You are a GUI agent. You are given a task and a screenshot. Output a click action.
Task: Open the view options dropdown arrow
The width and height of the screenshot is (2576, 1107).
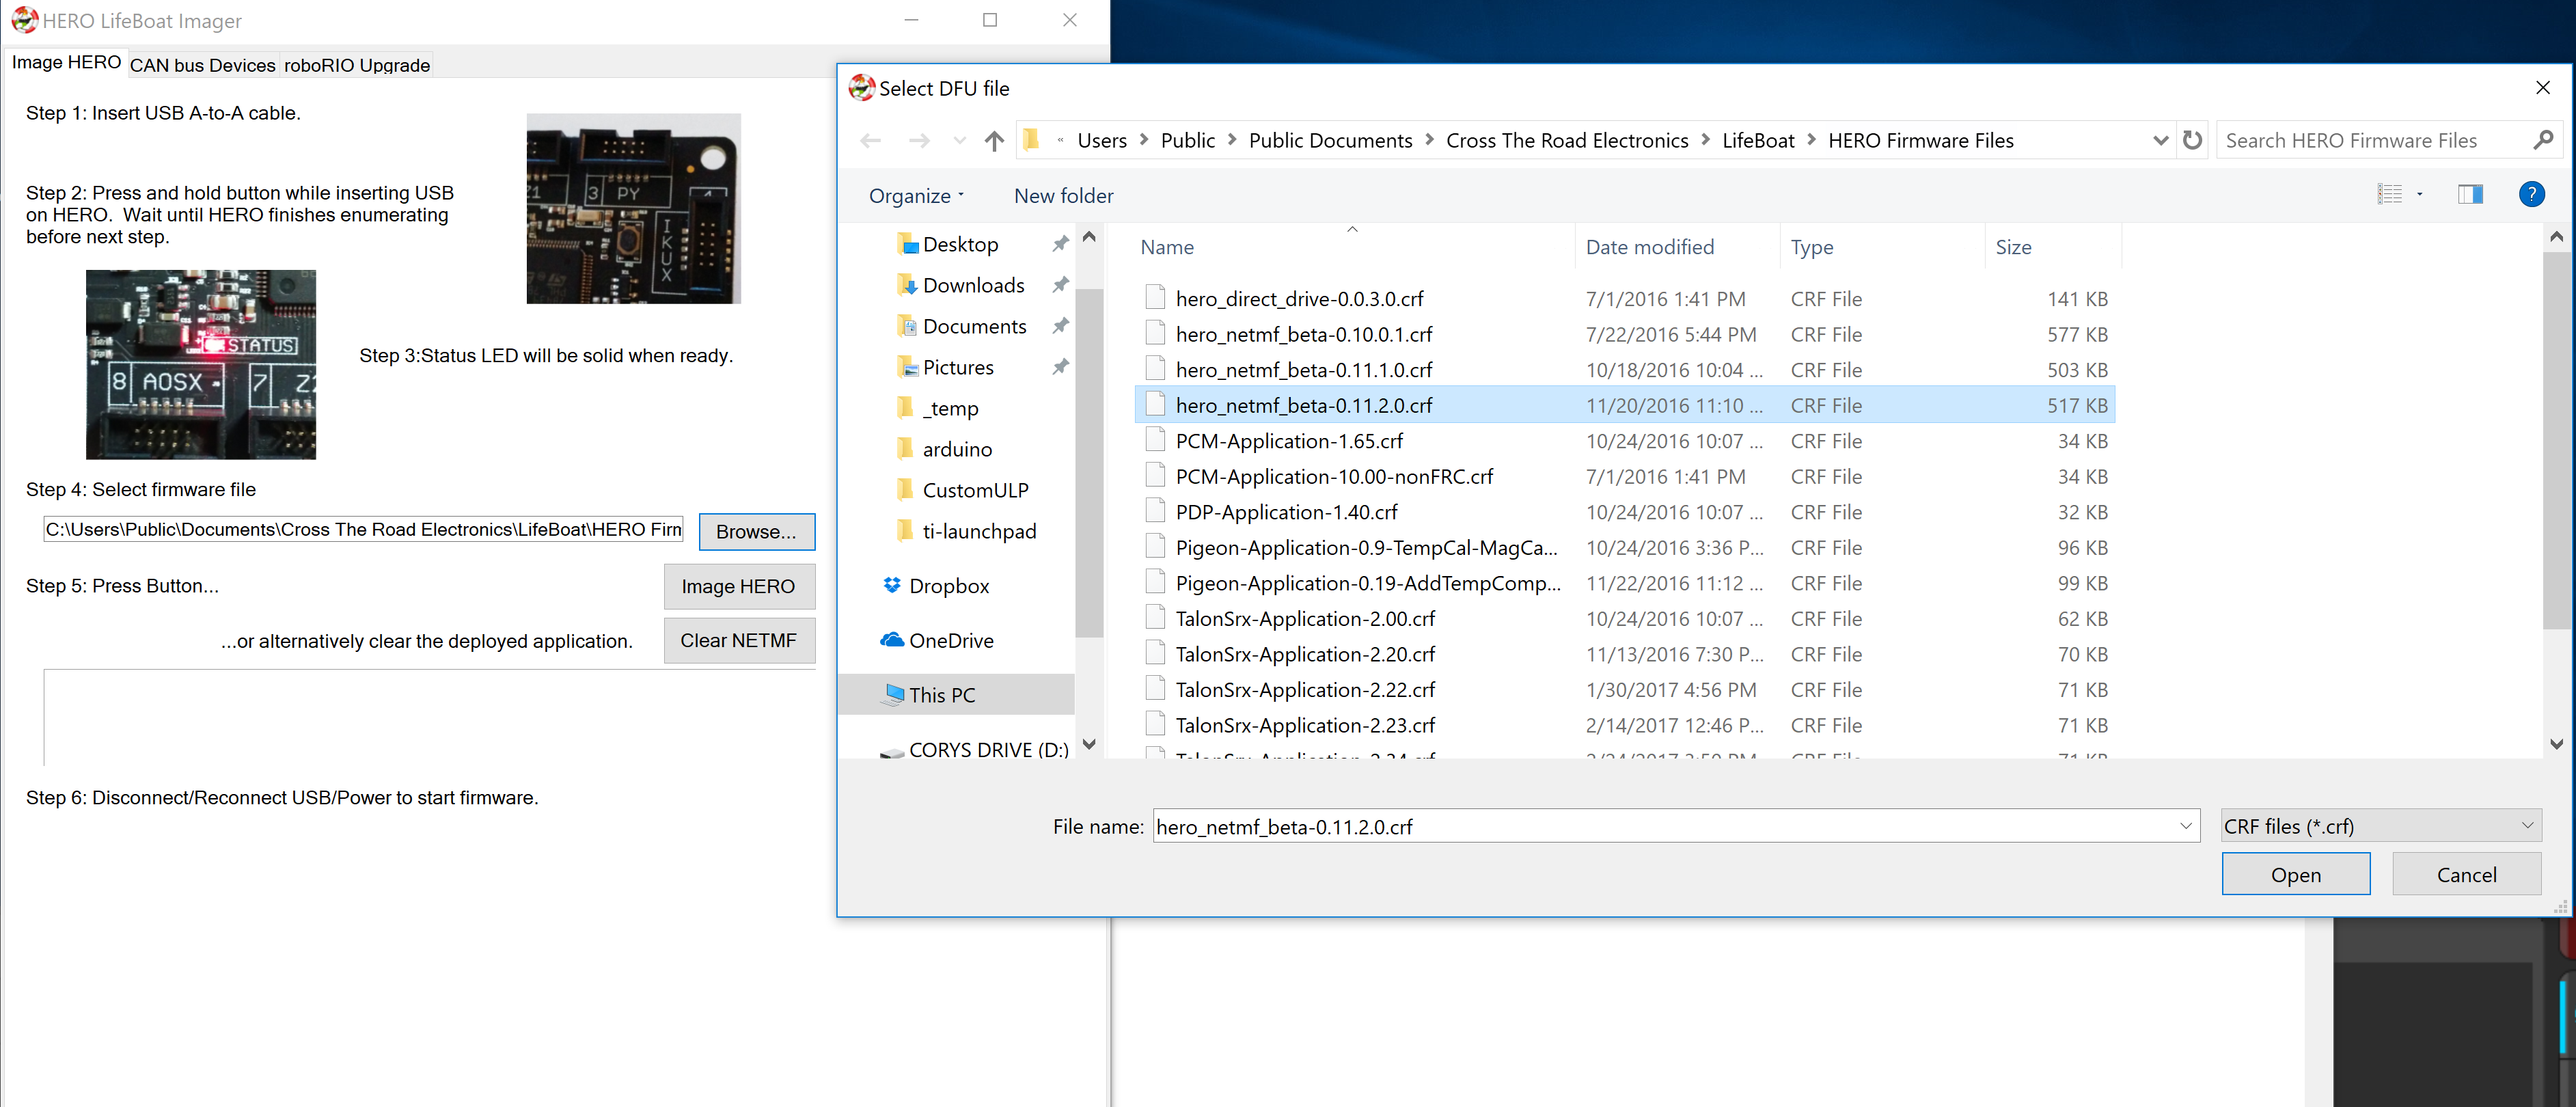click(2420, 195)
